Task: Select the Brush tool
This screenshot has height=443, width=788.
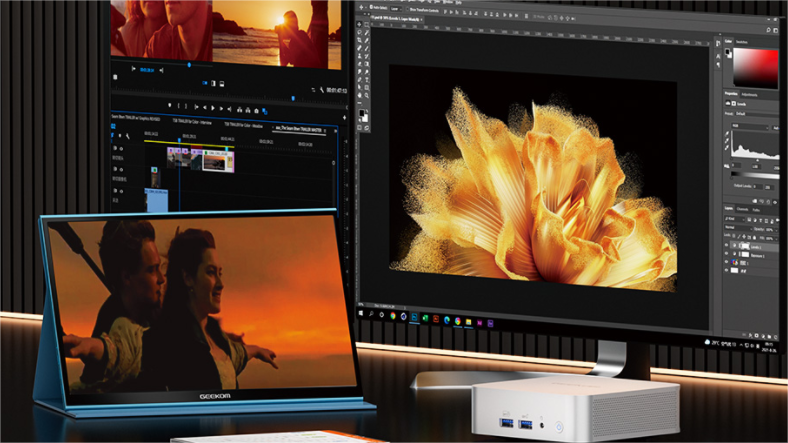Action: coord(366,48)
